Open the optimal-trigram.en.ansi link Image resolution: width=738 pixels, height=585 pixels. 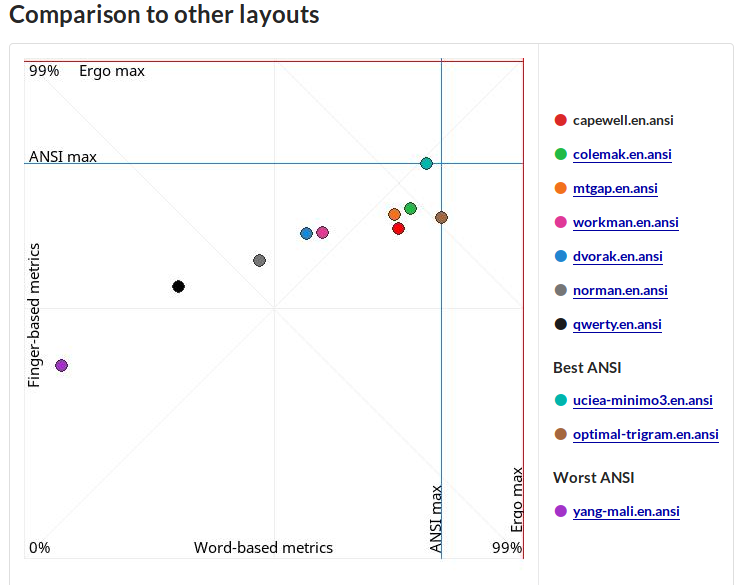[x=645, y=434]
